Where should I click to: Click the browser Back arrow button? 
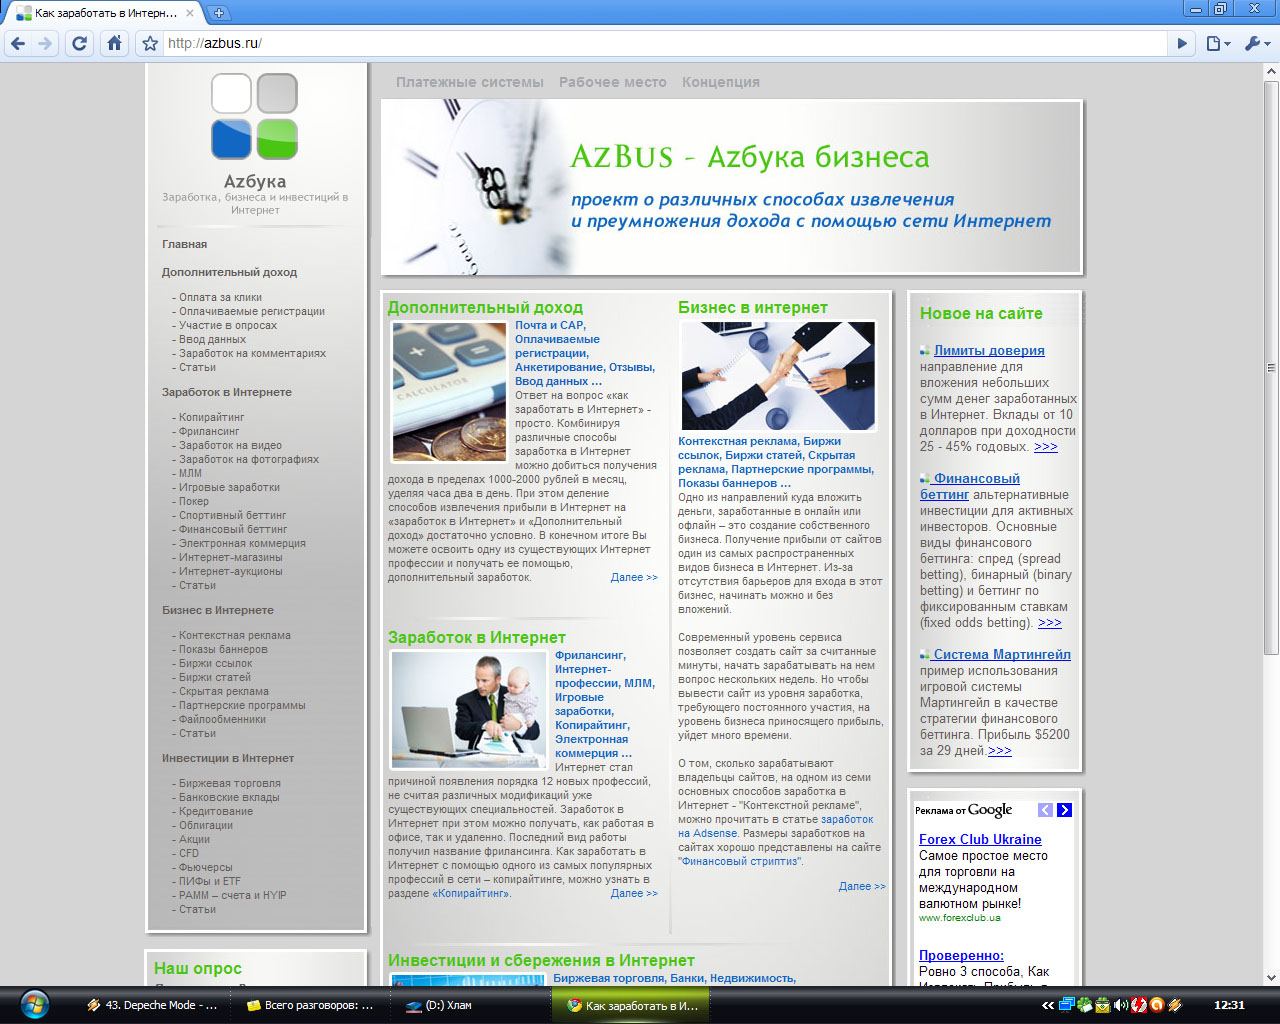(x=18, y=43)
